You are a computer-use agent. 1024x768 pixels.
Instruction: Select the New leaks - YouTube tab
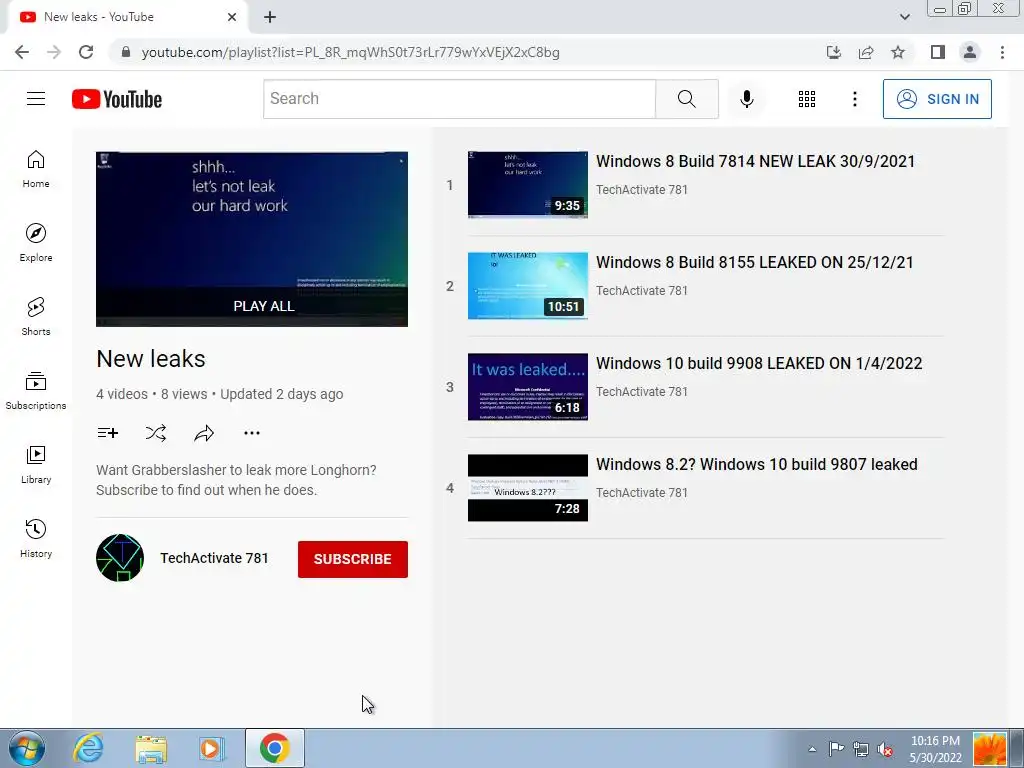[127, 17]
